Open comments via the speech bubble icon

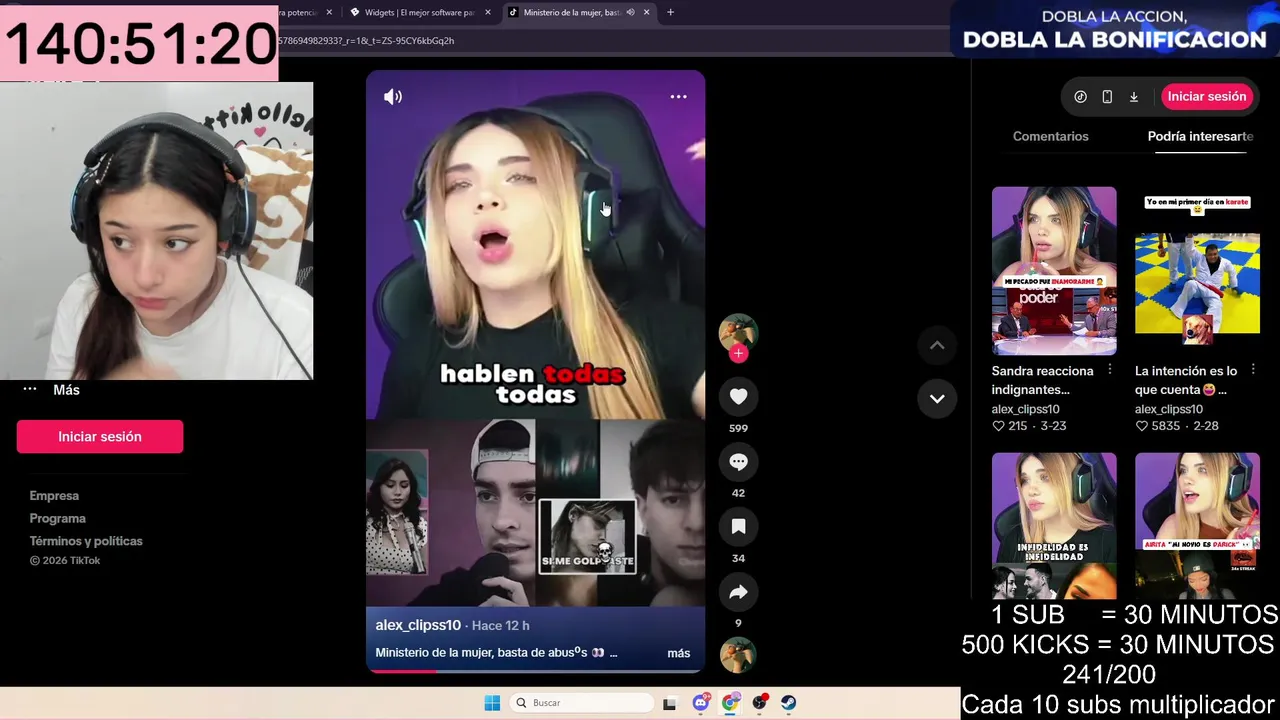coord(738,462)
